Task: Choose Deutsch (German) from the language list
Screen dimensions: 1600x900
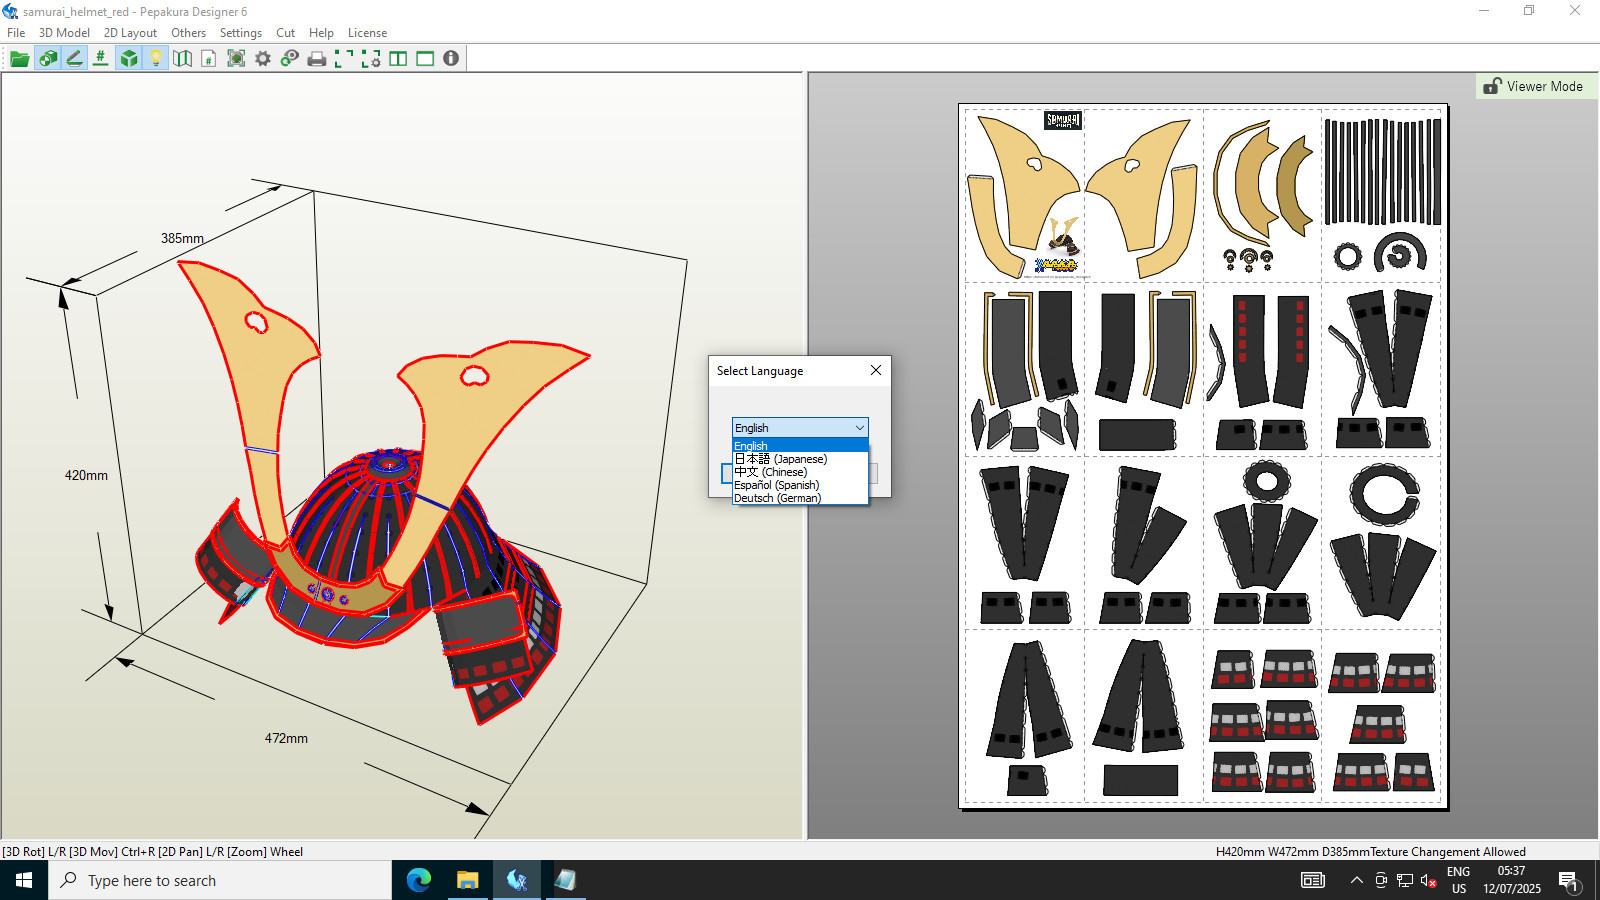Action: pos(778,498)
